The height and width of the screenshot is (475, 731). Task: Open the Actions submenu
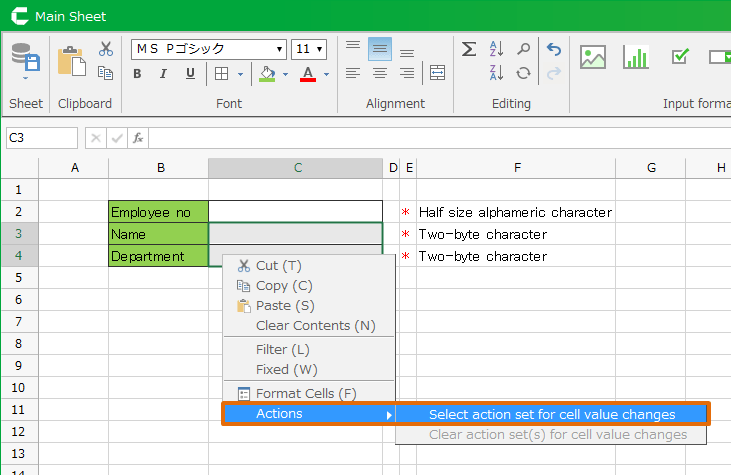(x=309, y=414)
